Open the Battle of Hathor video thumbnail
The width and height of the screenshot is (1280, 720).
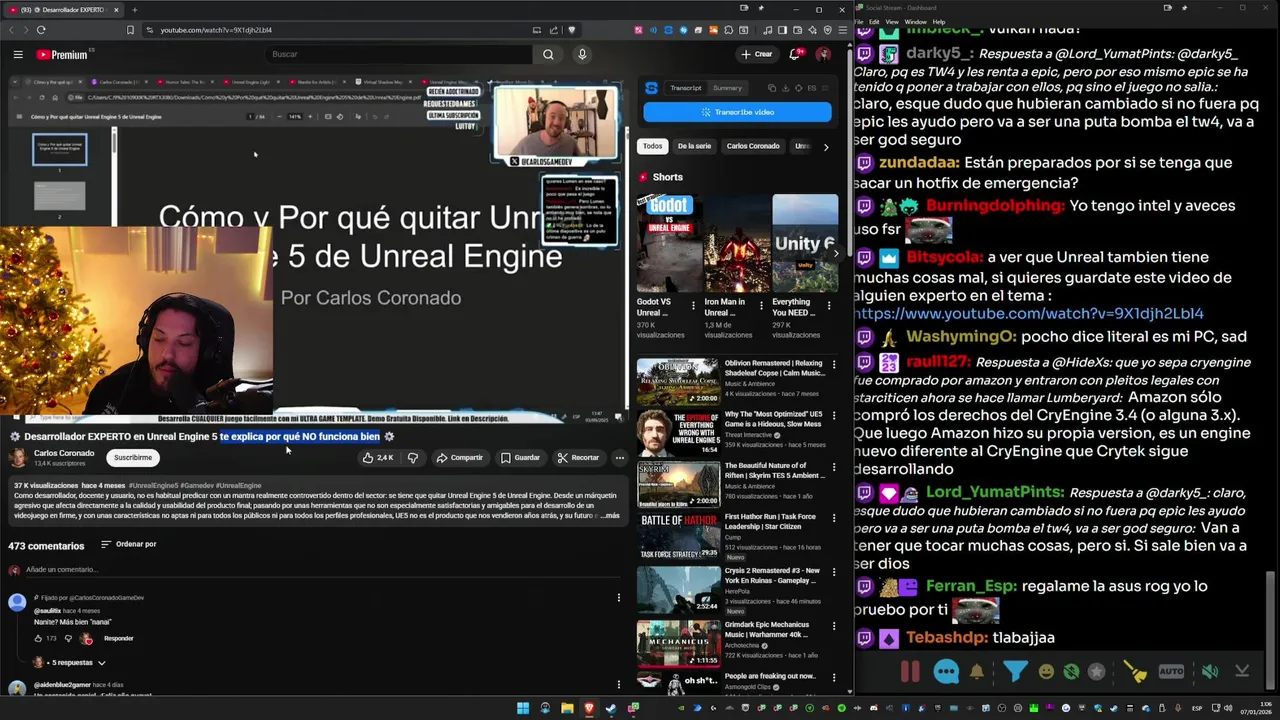[678, 536]
